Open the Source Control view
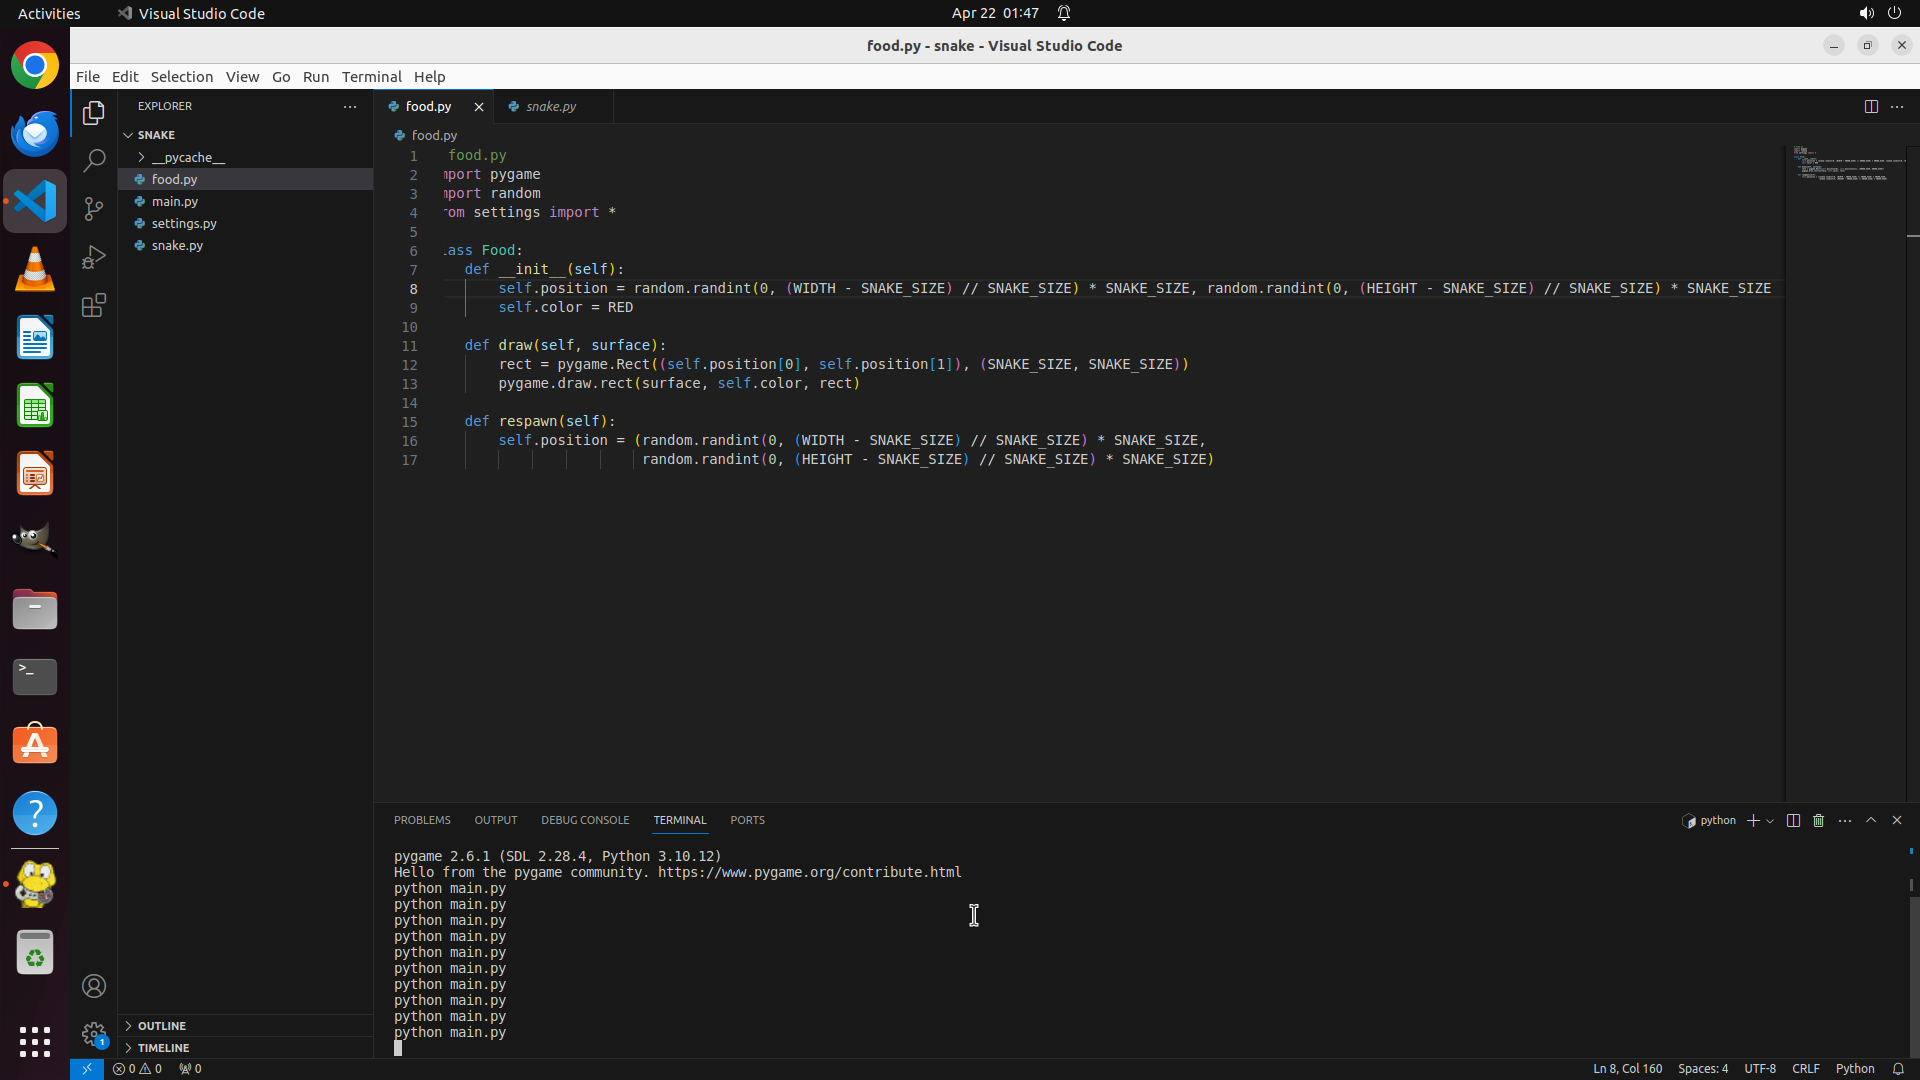1920x1080 pixels. point(94,209)
